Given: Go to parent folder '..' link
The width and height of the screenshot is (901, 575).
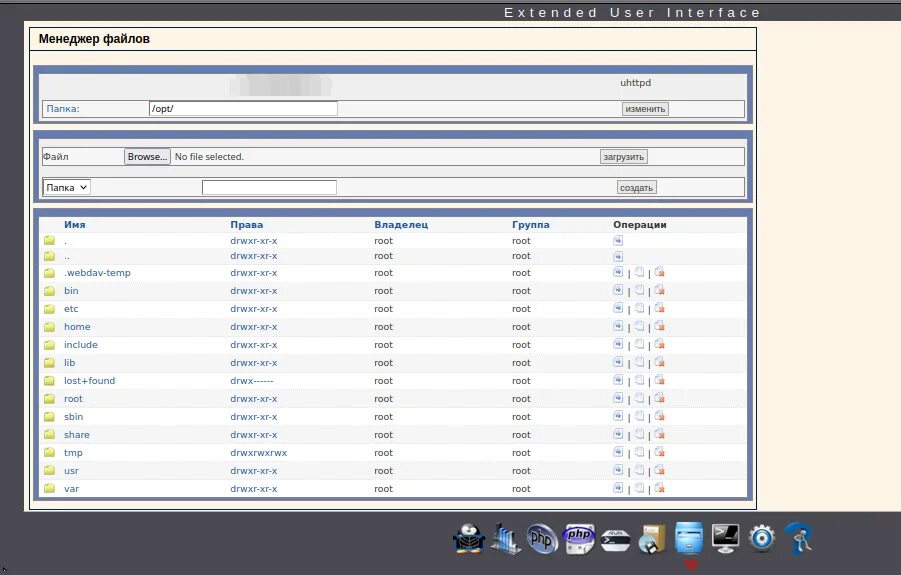Looking at the screenshot, I should (x=67, y=256).
